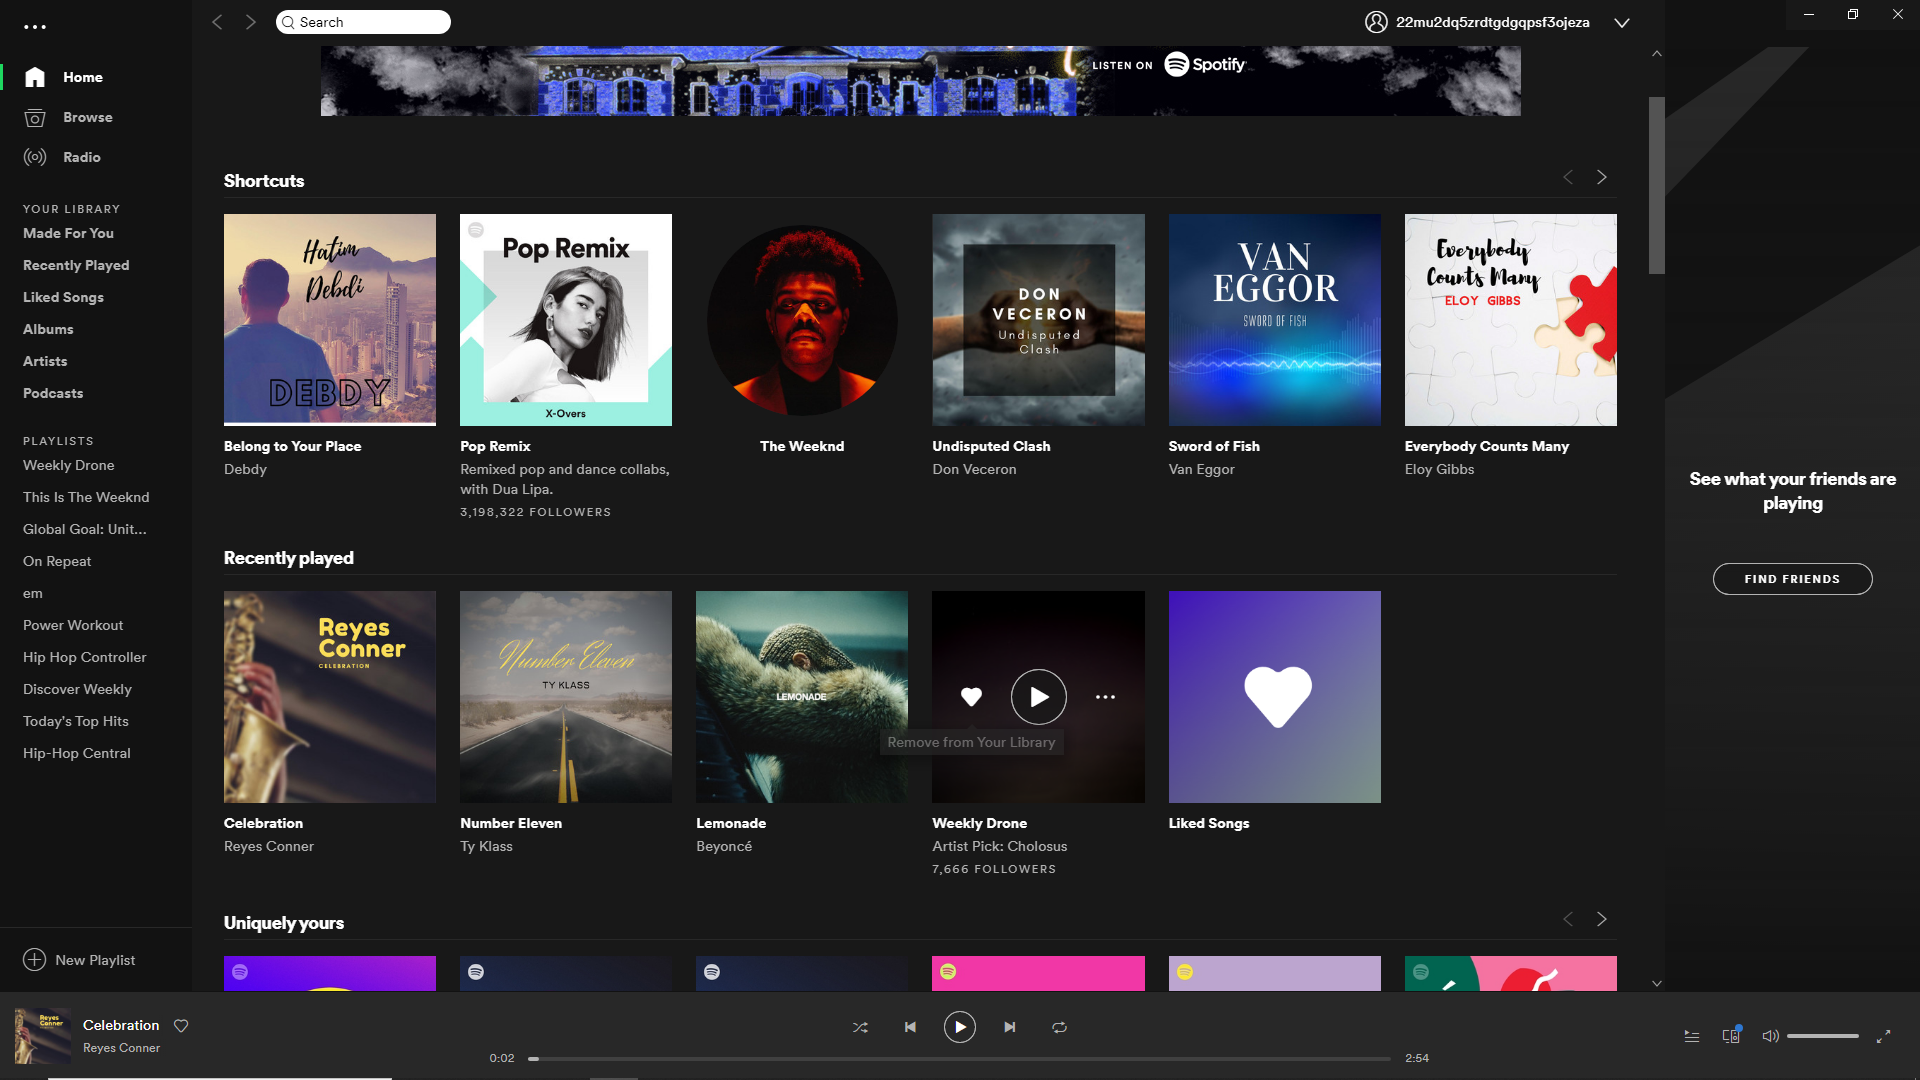Open the Power Workout playlist
1920x1080 pixels.
click(73, 625)
